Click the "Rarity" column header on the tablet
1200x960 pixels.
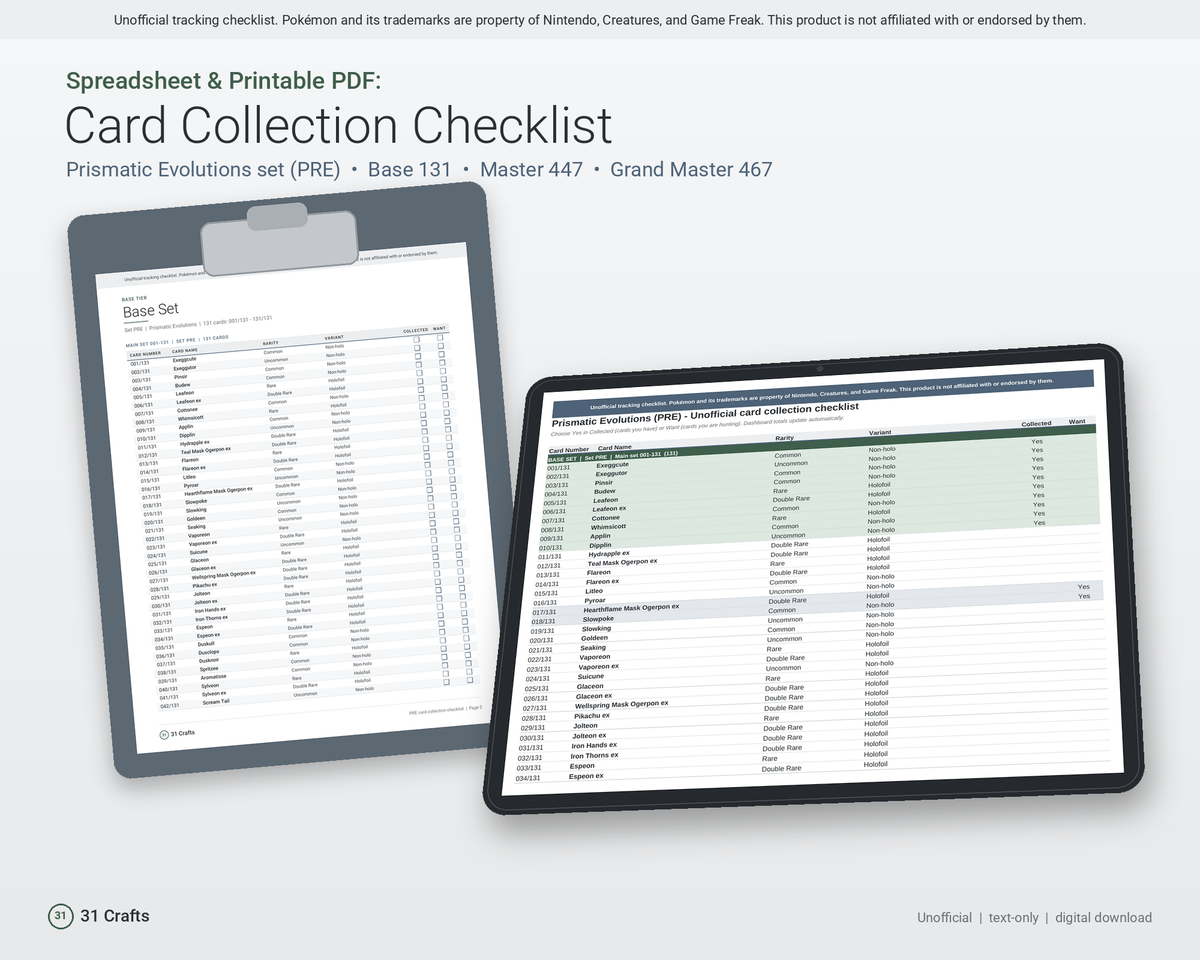coord(785,438)
